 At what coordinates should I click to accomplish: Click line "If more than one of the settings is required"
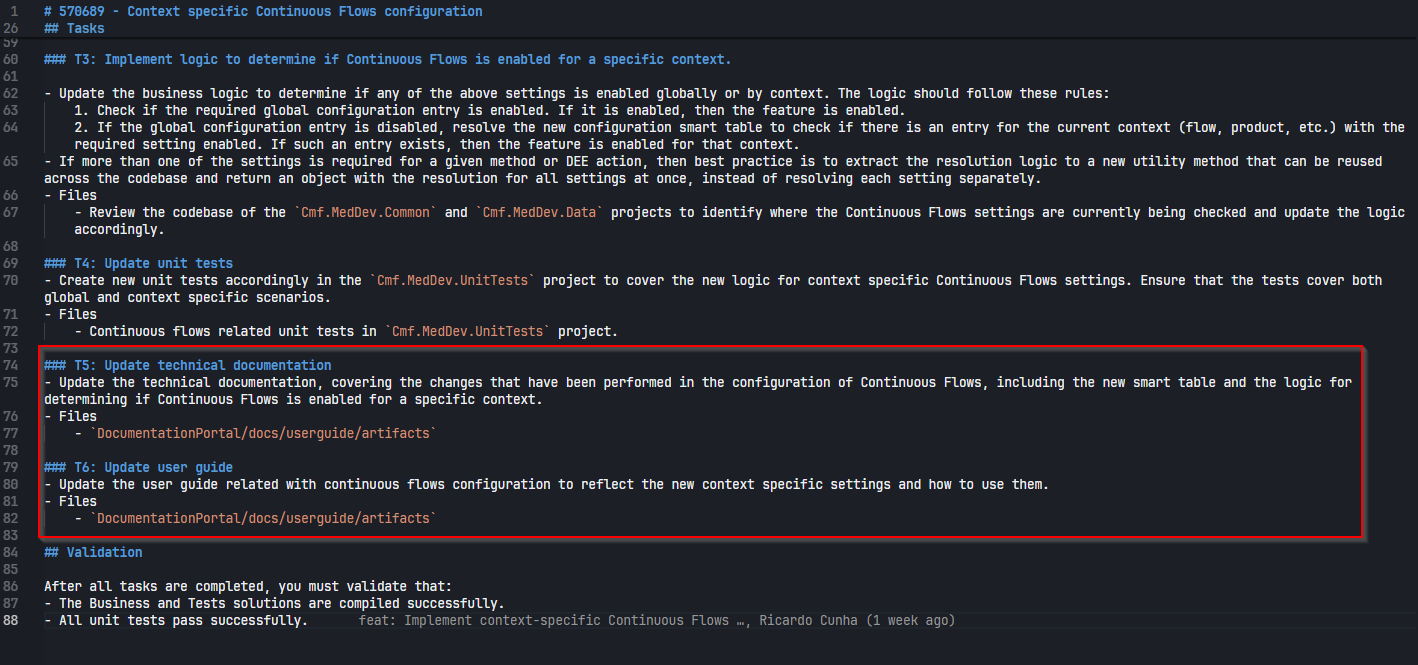713,169
